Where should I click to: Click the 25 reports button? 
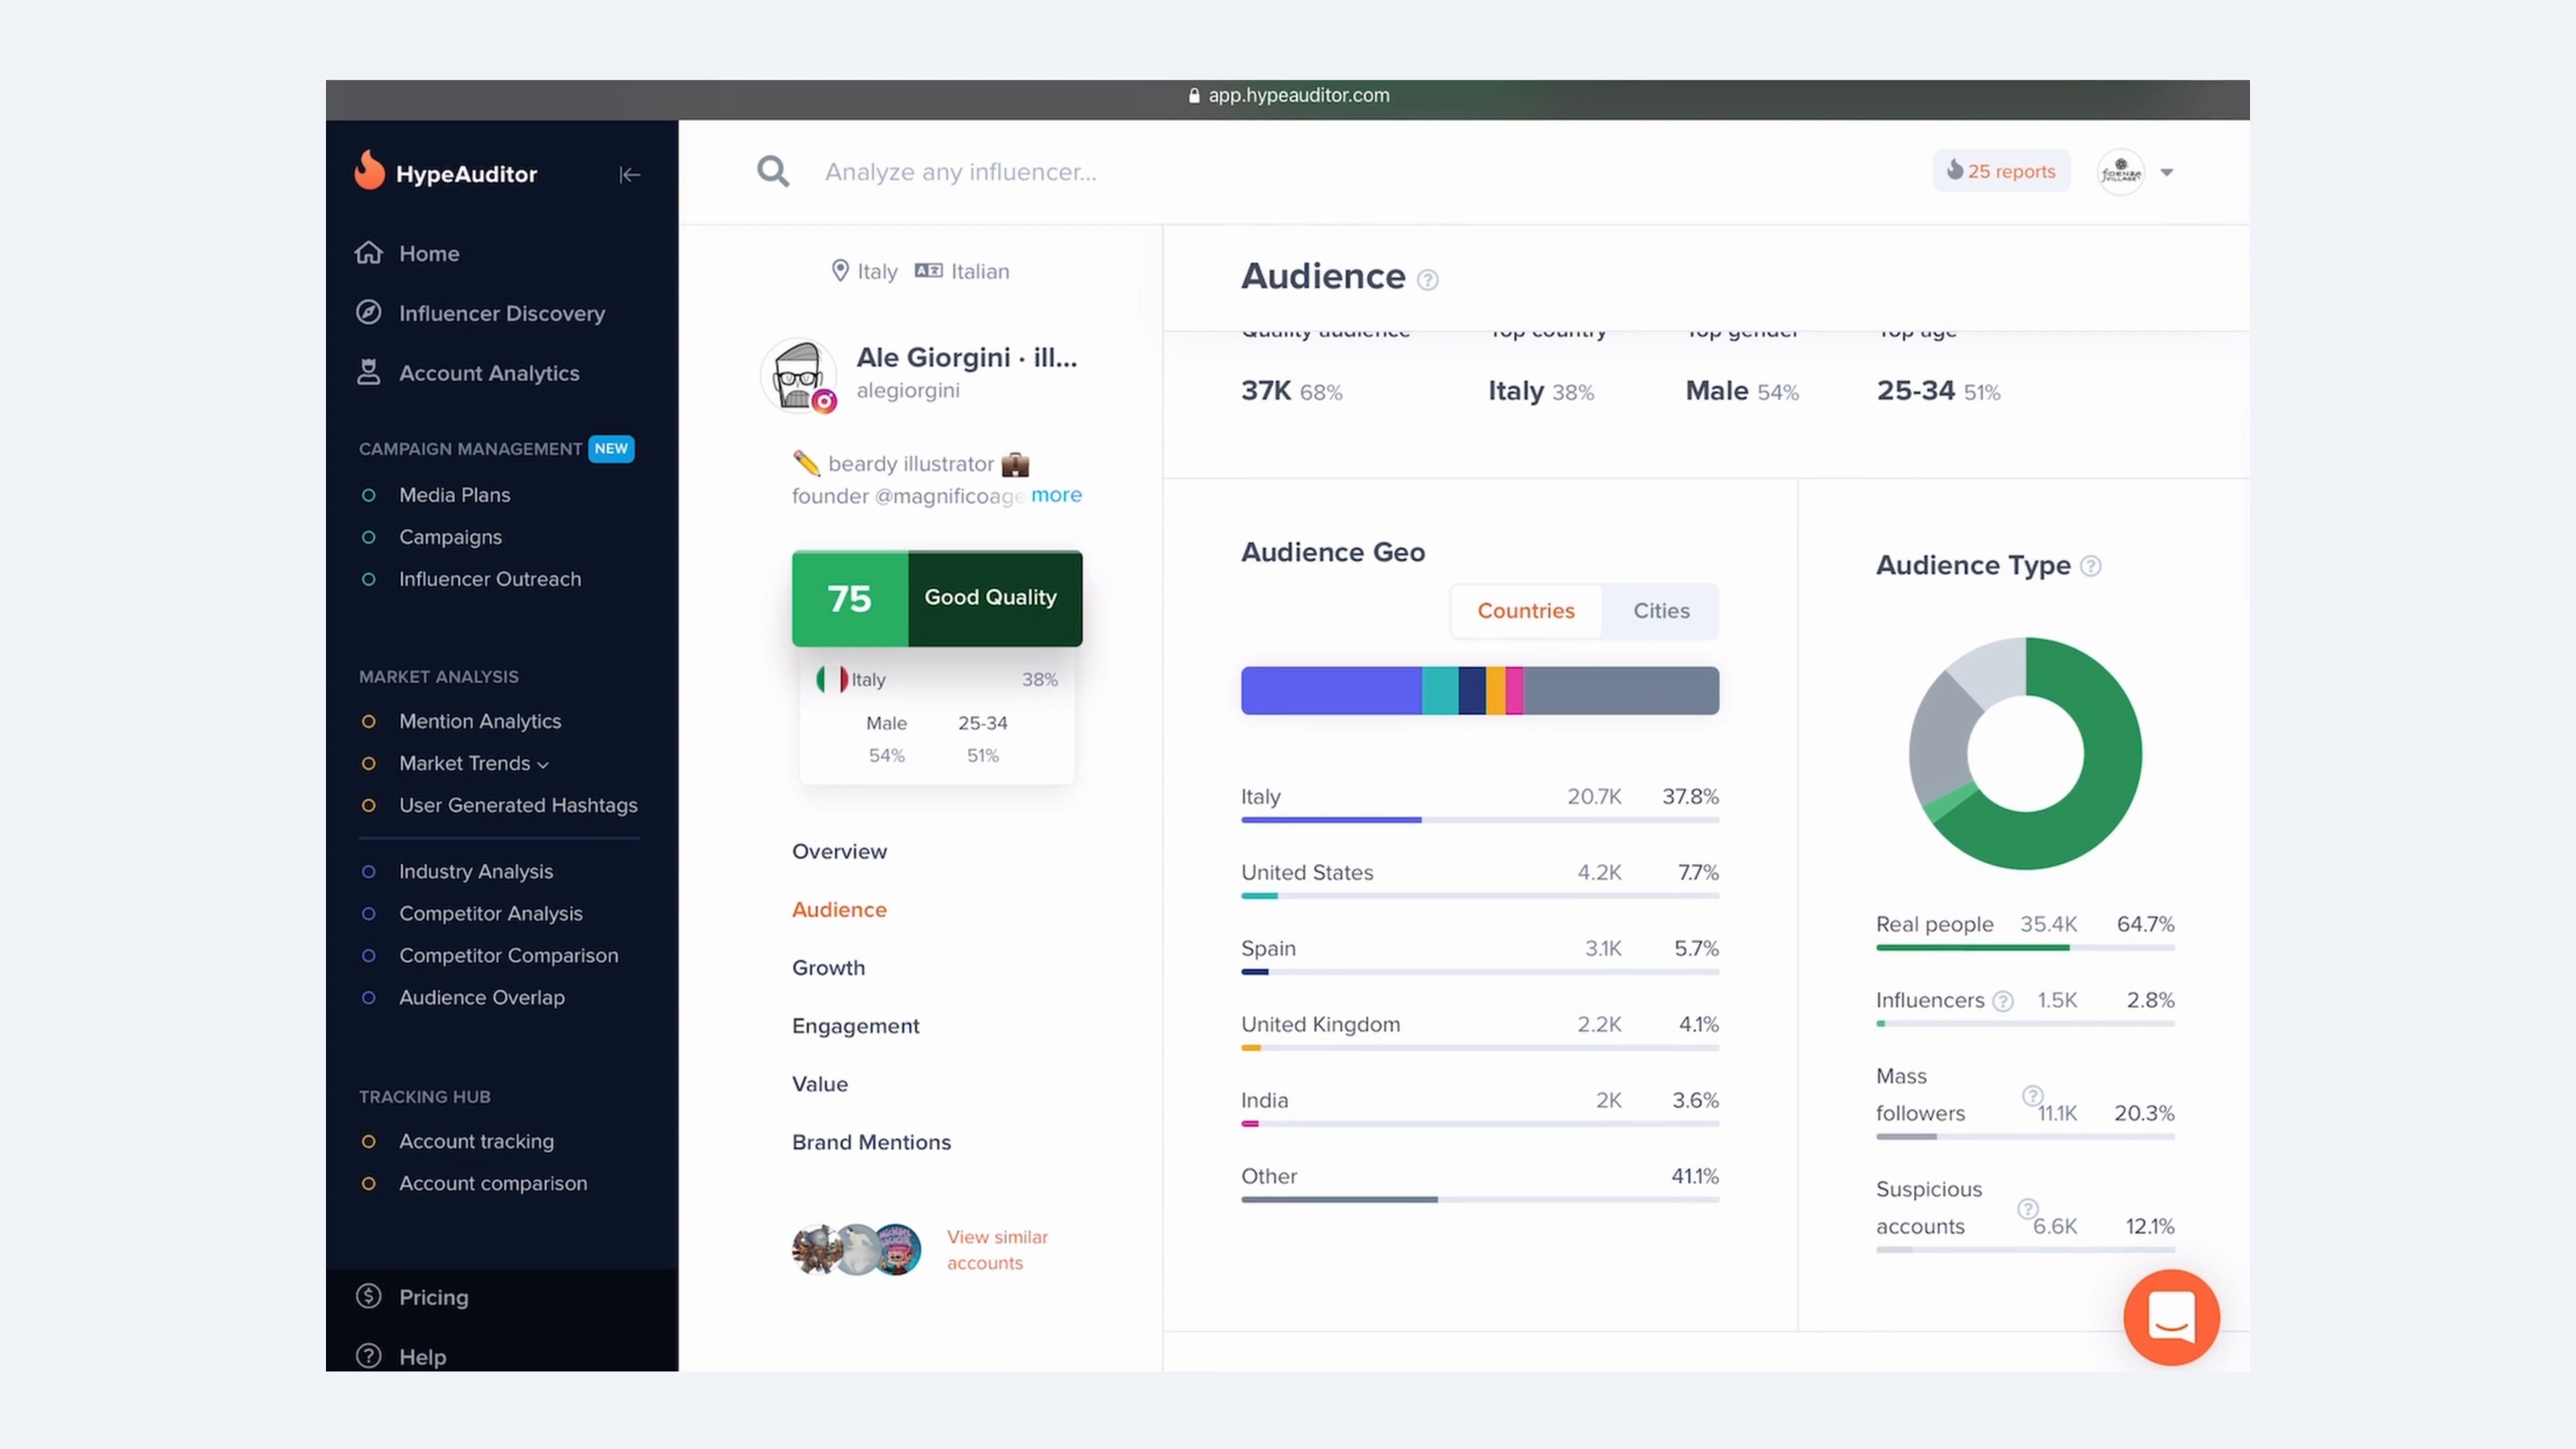2001,171
